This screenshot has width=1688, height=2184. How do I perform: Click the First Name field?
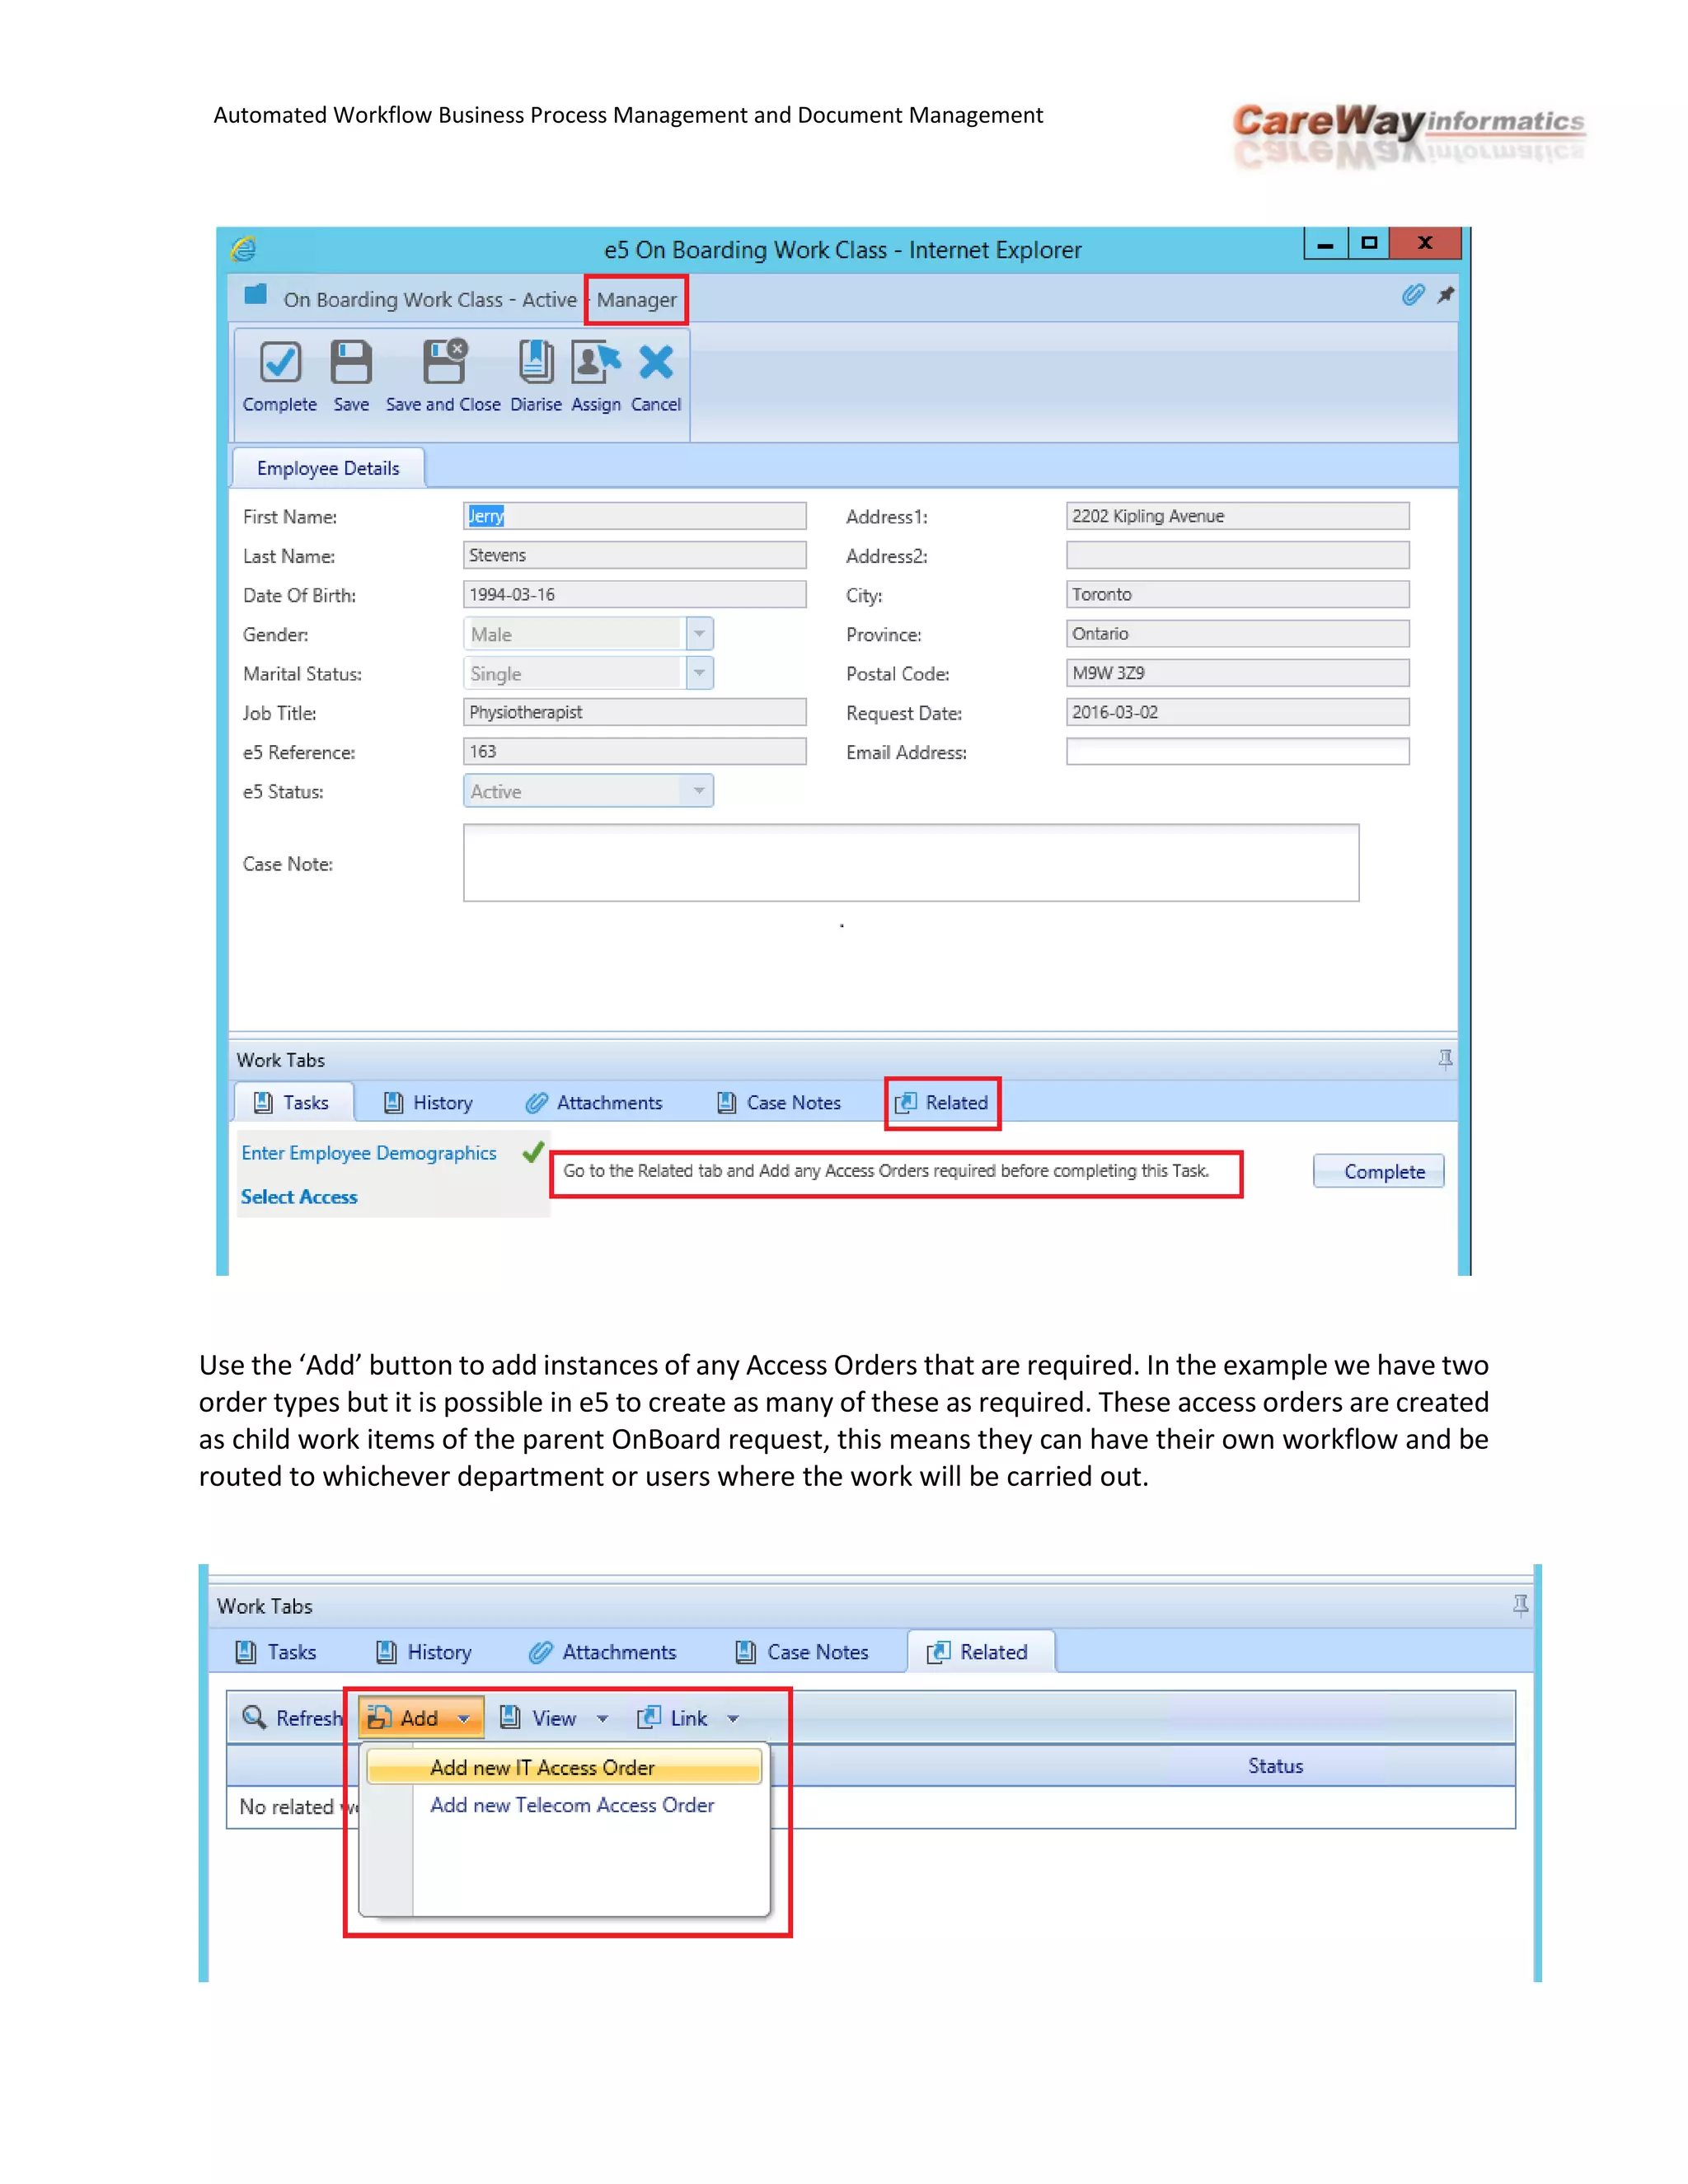635,516
